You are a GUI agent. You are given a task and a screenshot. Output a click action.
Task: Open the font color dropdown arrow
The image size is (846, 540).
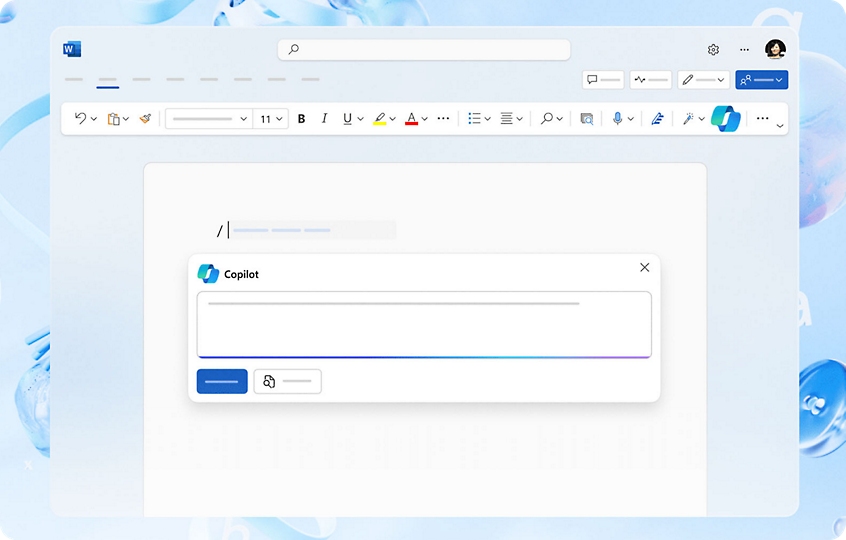pyautogui.click(x=424, y=118)
